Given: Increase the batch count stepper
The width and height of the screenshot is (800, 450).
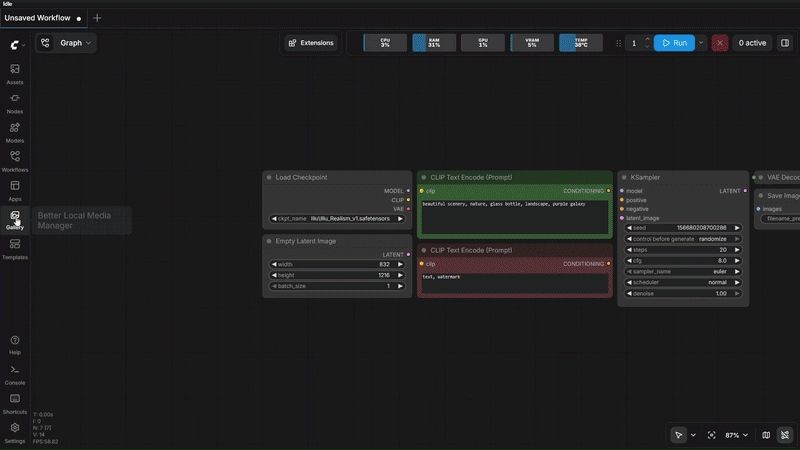Looking at the screenshot, I should point(647,39).
